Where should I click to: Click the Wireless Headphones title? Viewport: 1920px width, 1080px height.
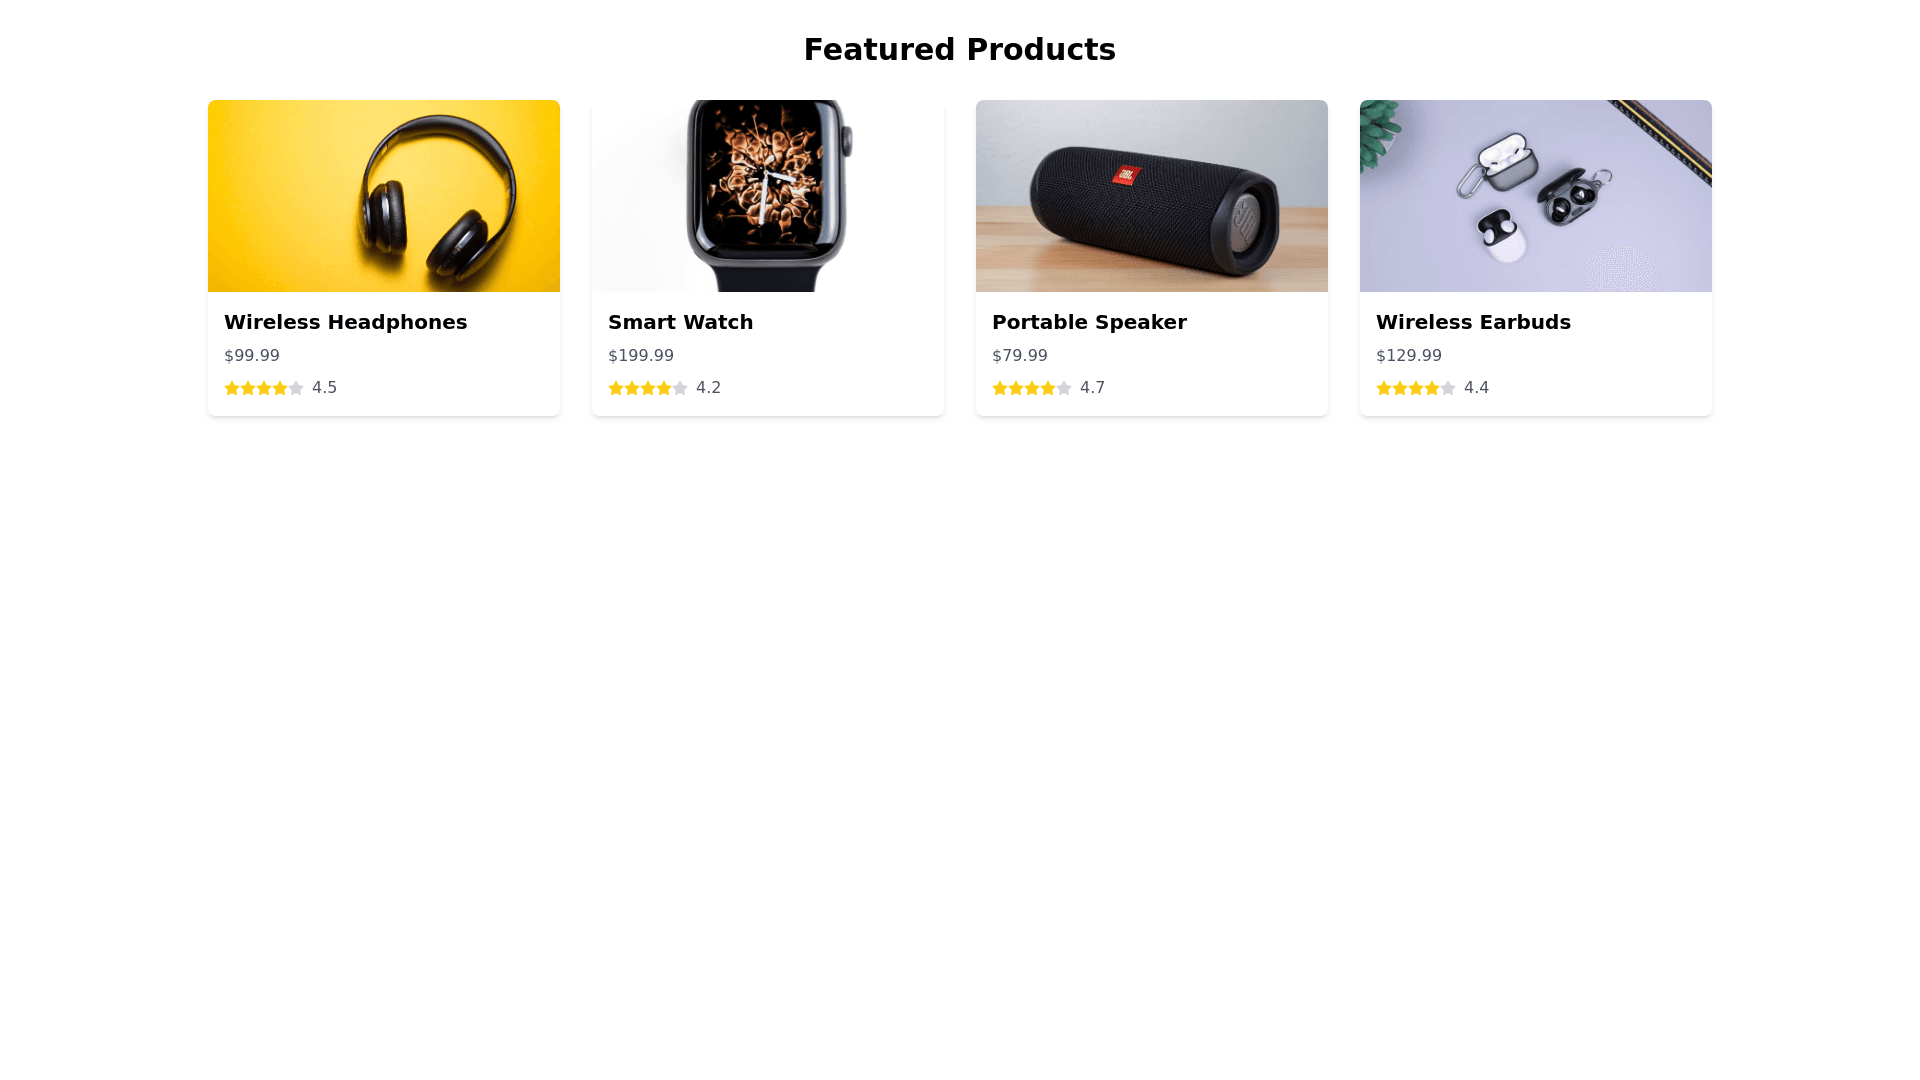[x=346, y=322]
